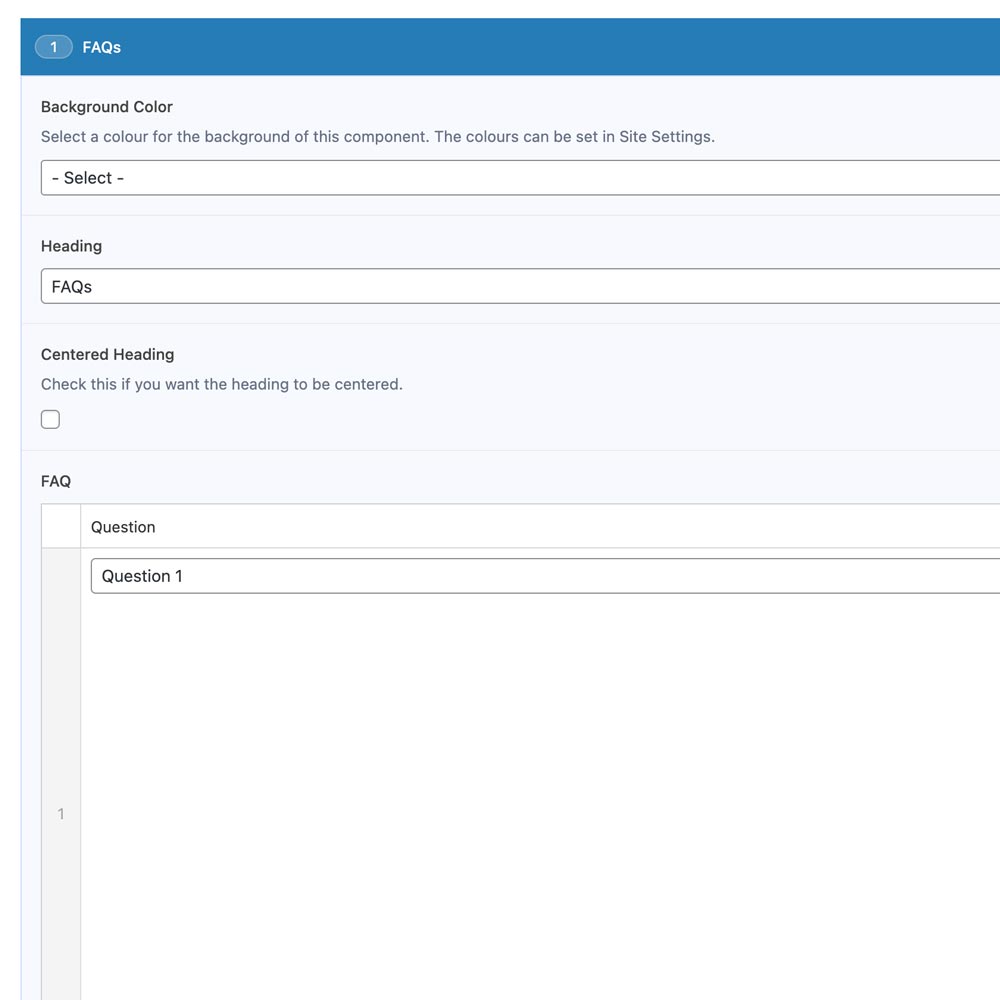The image size is (1000, 1000).
Task: Click the Heading field label
Action: [x=71, y=246]
